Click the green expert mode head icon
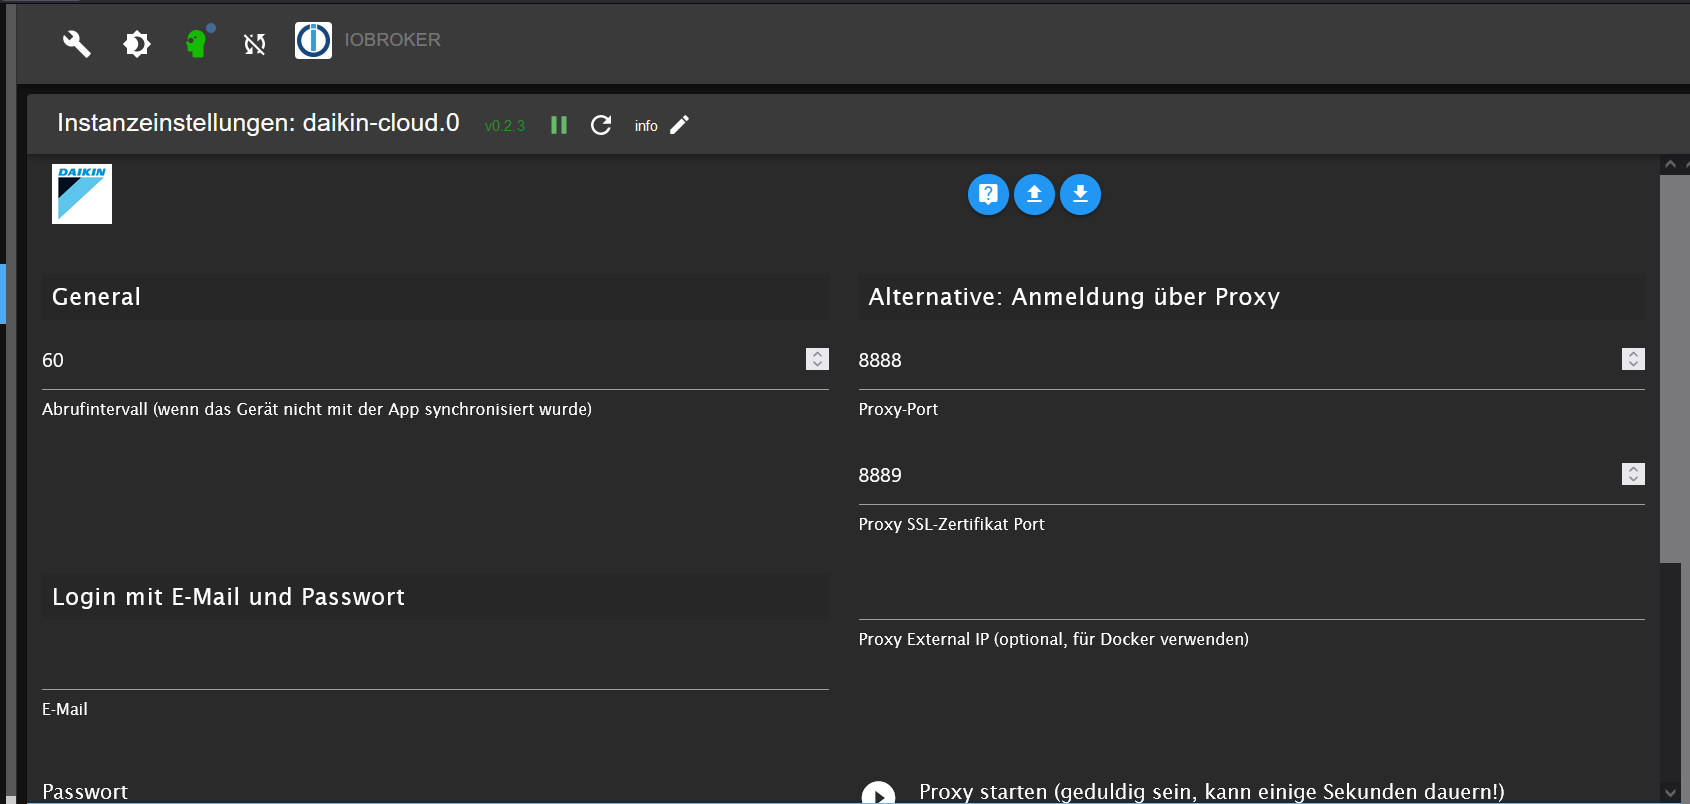The width and height of the screenshot is (1690, 804). [x=197, y=43]
